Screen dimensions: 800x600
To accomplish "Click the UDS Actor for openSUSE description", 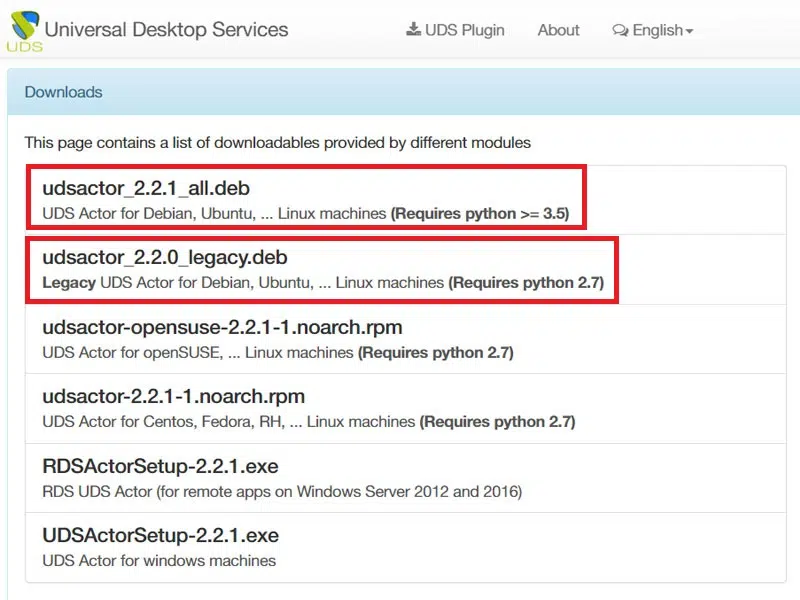I will coord(278,353).
